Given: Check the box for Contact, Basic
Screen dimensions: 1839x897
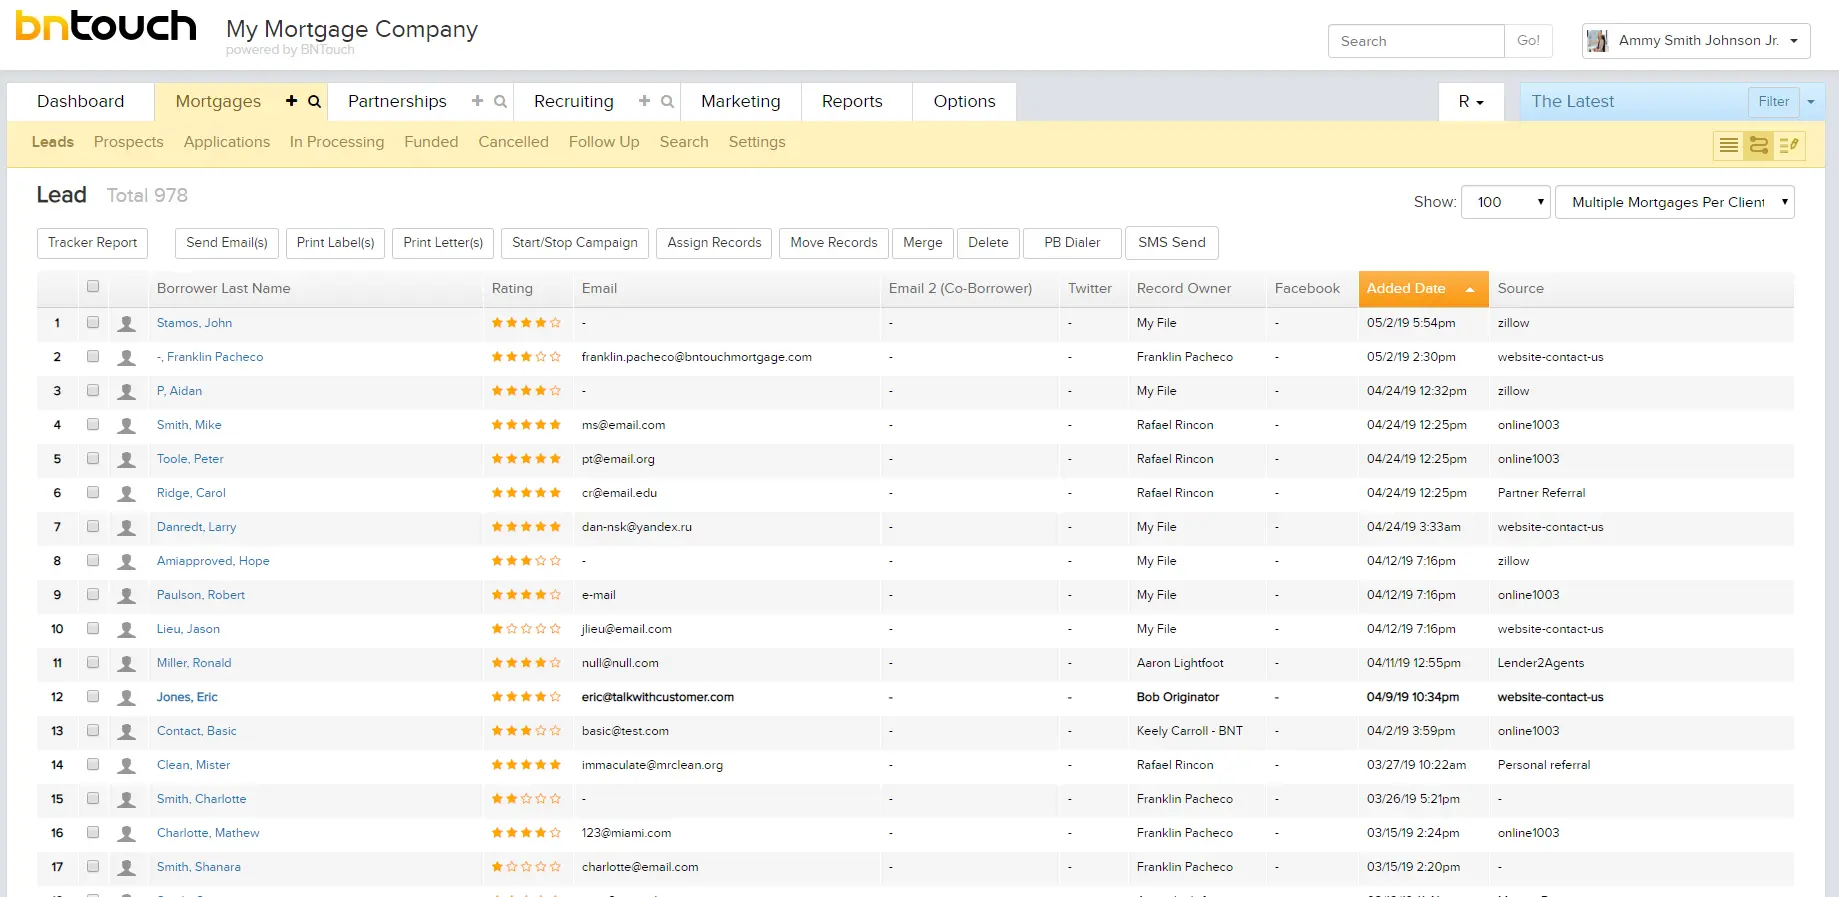Looking at the screenshot, I should click(93, 730).
